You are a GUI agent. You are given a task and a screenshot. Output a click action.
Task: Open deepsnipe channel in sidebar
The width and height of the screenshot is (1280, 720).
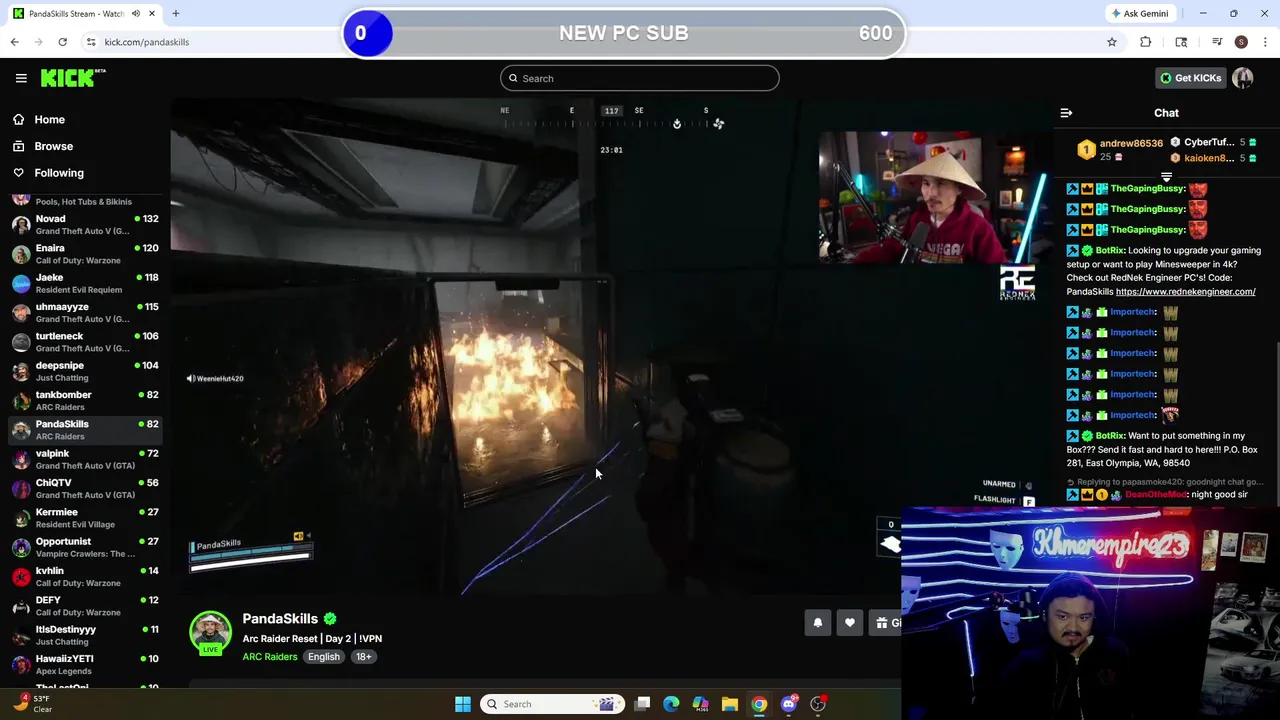(x=85, y=371)
